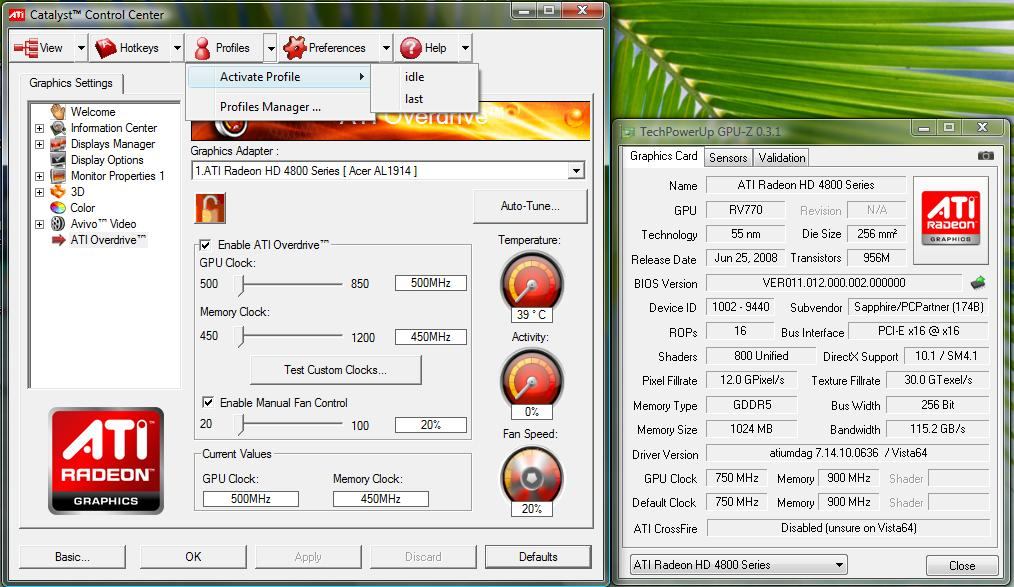Open the Help dropdown arrow
This screenshot has width=1014, height=587.
pos(465,48)
